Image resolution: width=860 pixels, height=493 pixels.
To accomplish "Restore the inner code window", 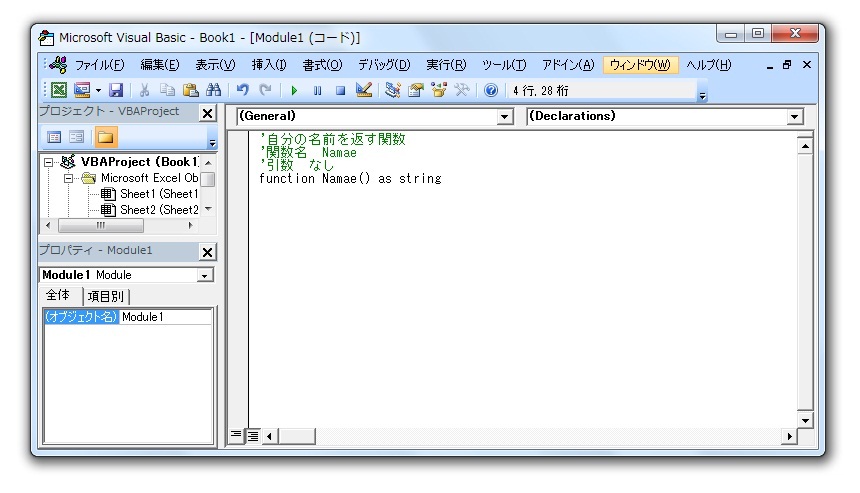I will coord(787,65).
